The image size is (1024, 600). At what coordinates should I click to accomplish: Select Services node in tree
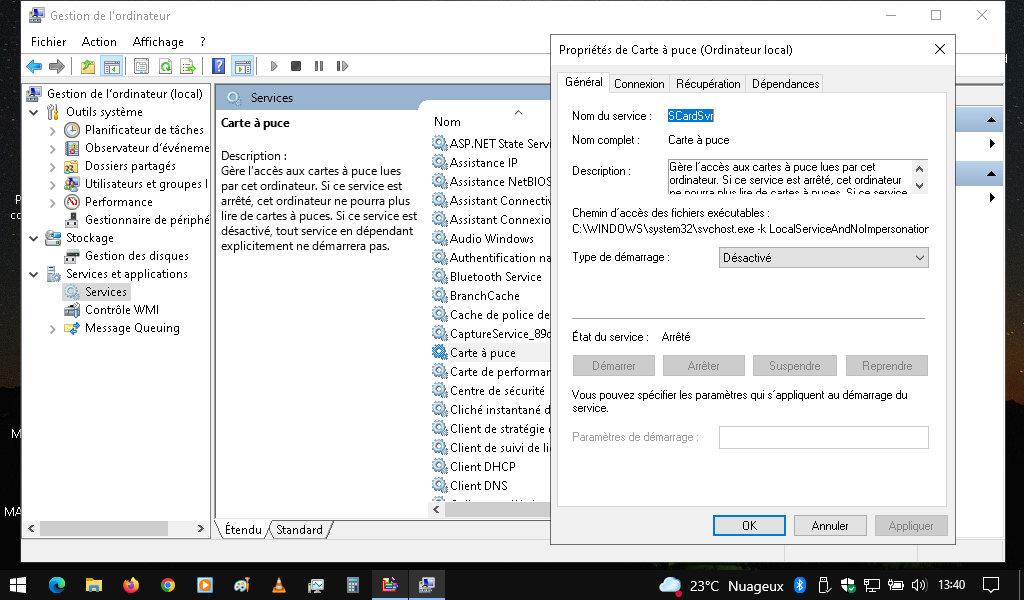tap(105, 292)
